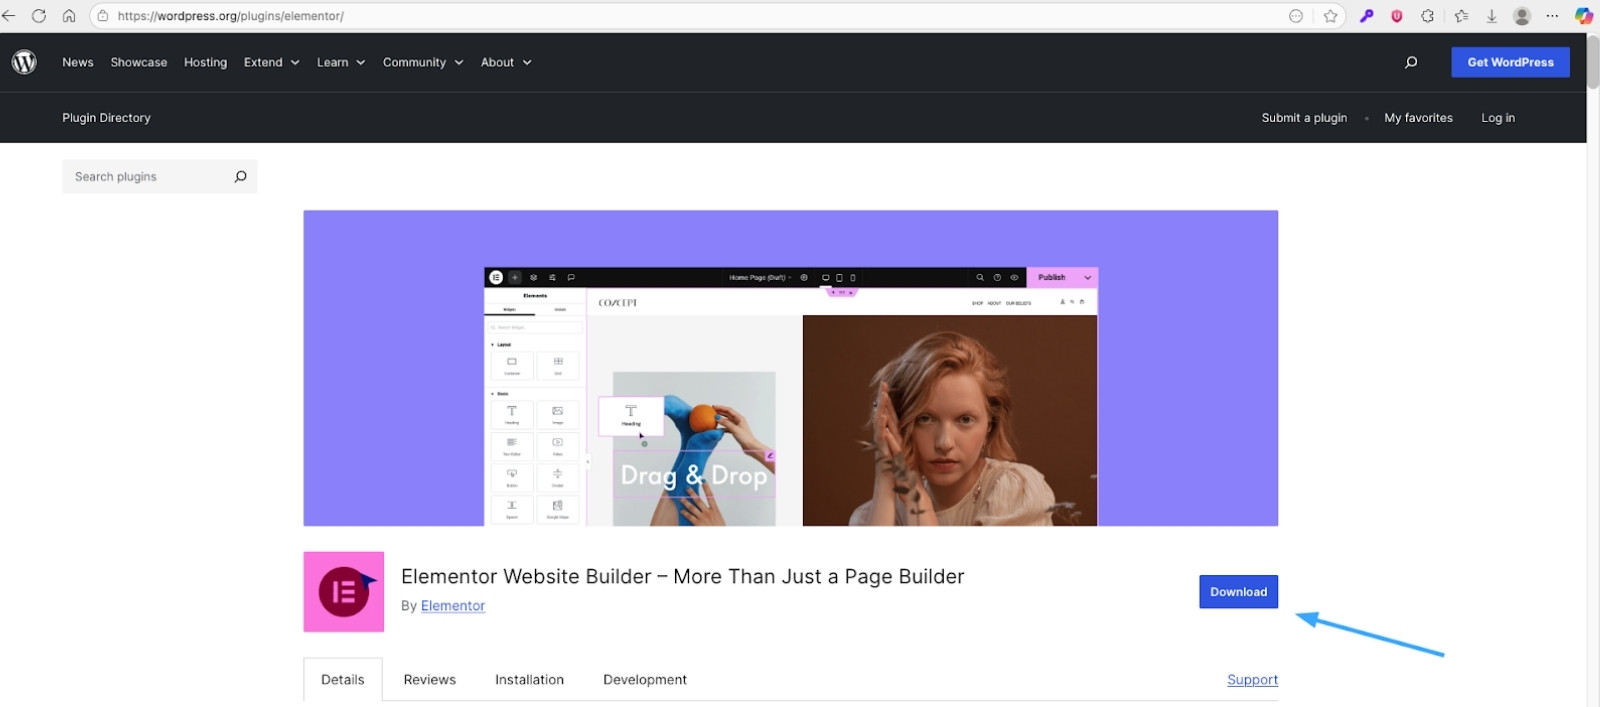Open the Elementor author link
The width and height of the screenshot is (1600, 707).
[x=453, y=606]
